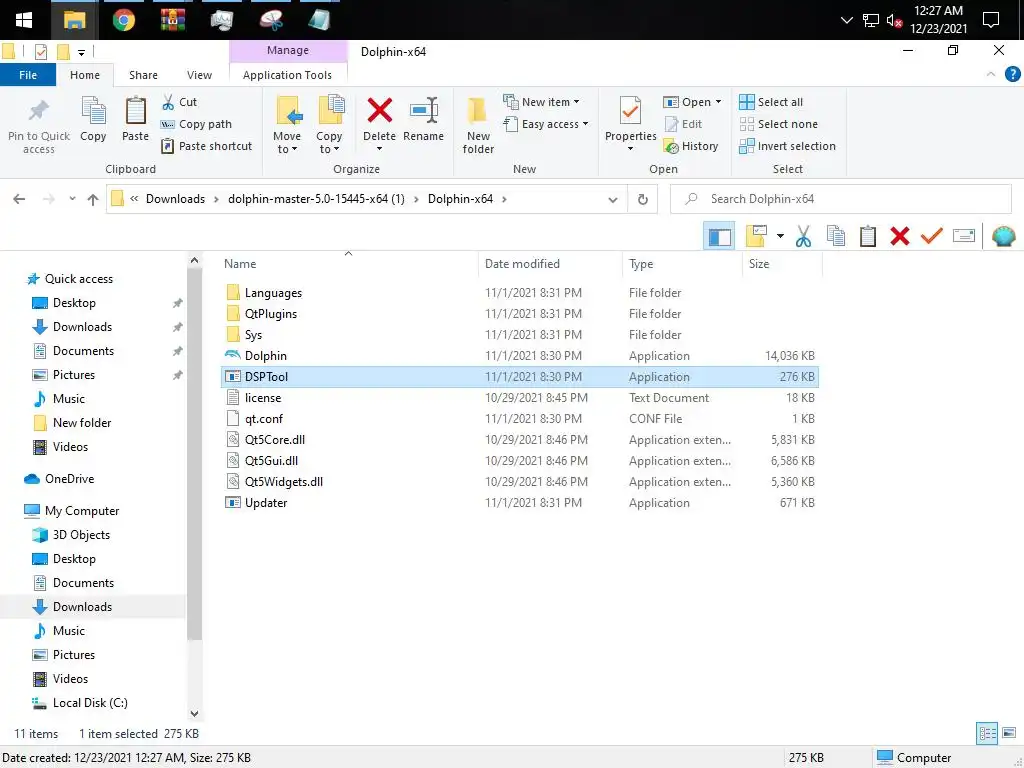Viewport: 1024px width, 768px height.
Task: Delete the selected file with red X
Action: [379, 110]
